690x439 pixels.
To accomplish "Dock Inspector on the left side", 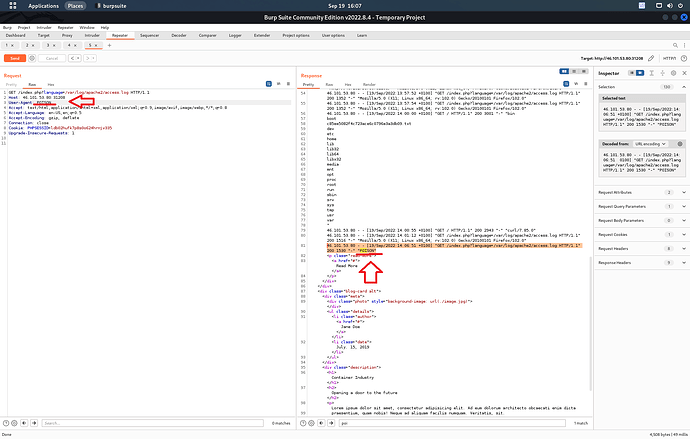I will (631, 73).
